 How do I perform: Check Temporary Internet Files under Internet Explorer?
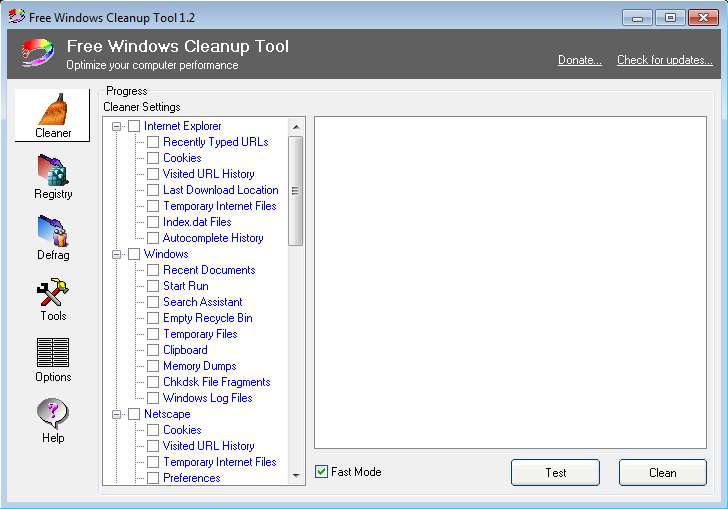tap(153, 206)
